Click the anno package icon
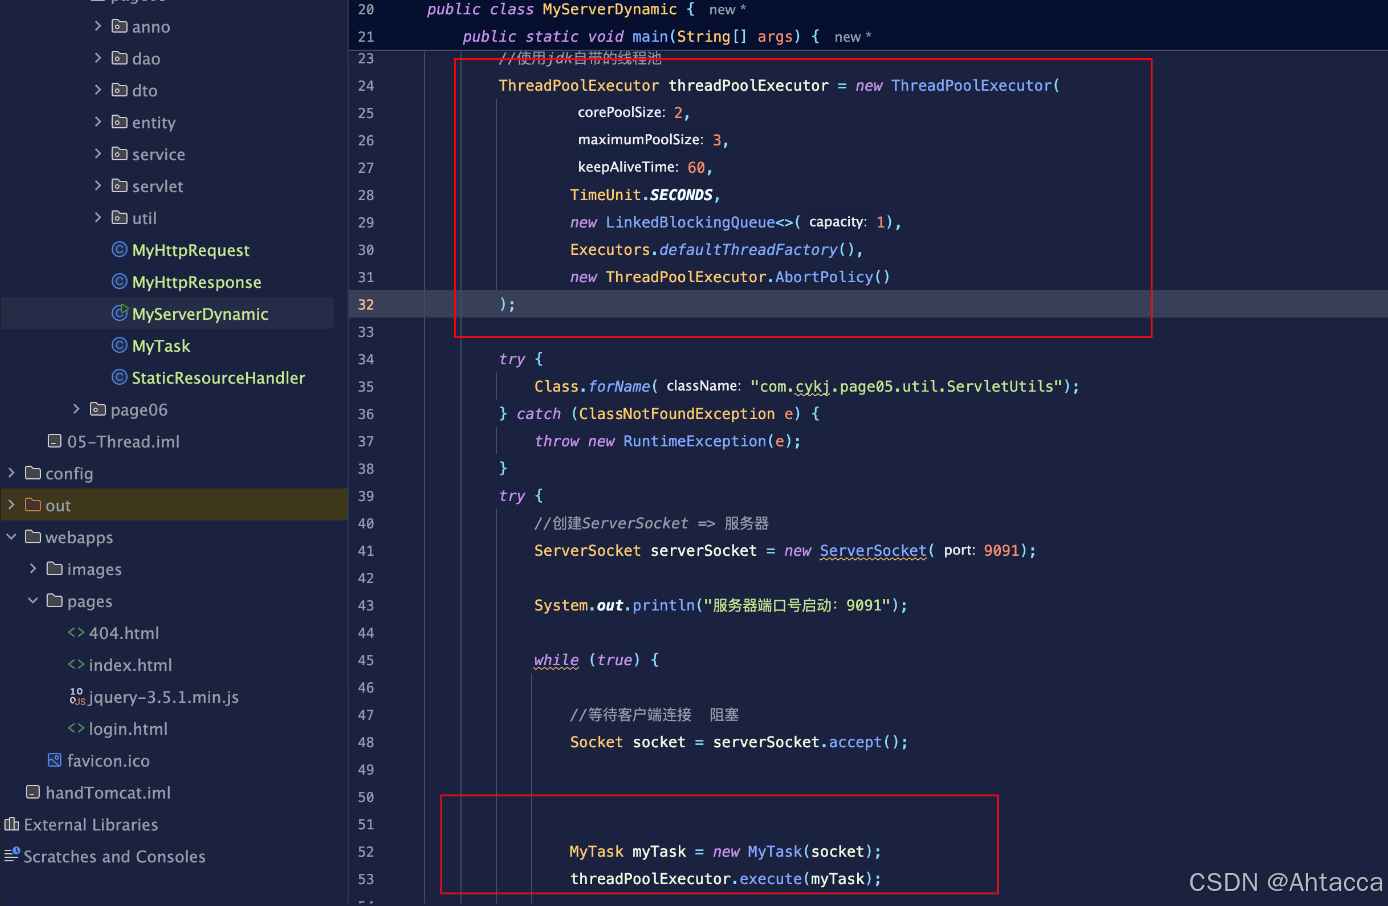Image resolution: width=1388 pixels, height=906 pixels. coord(119,26)
